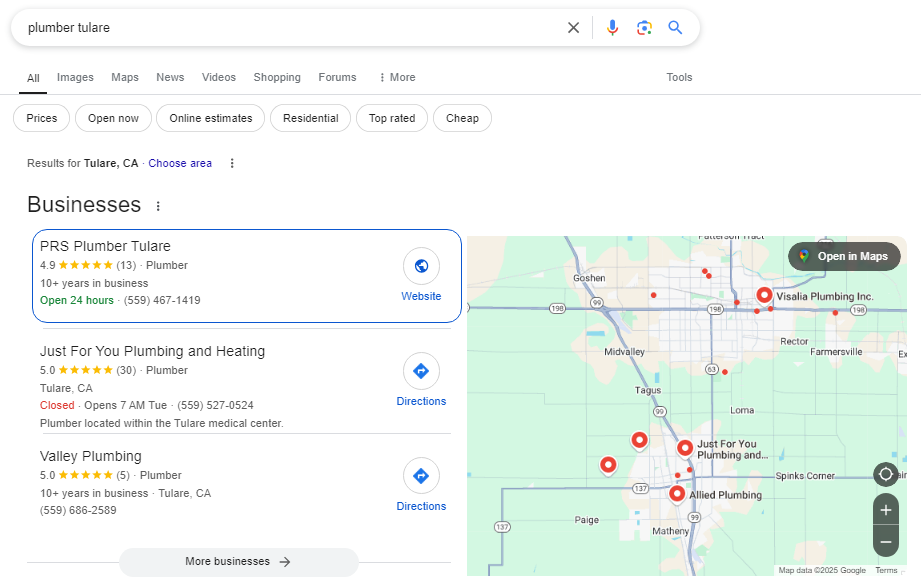Click the More businesses button

pyautogui.click(x=238, y=562)
